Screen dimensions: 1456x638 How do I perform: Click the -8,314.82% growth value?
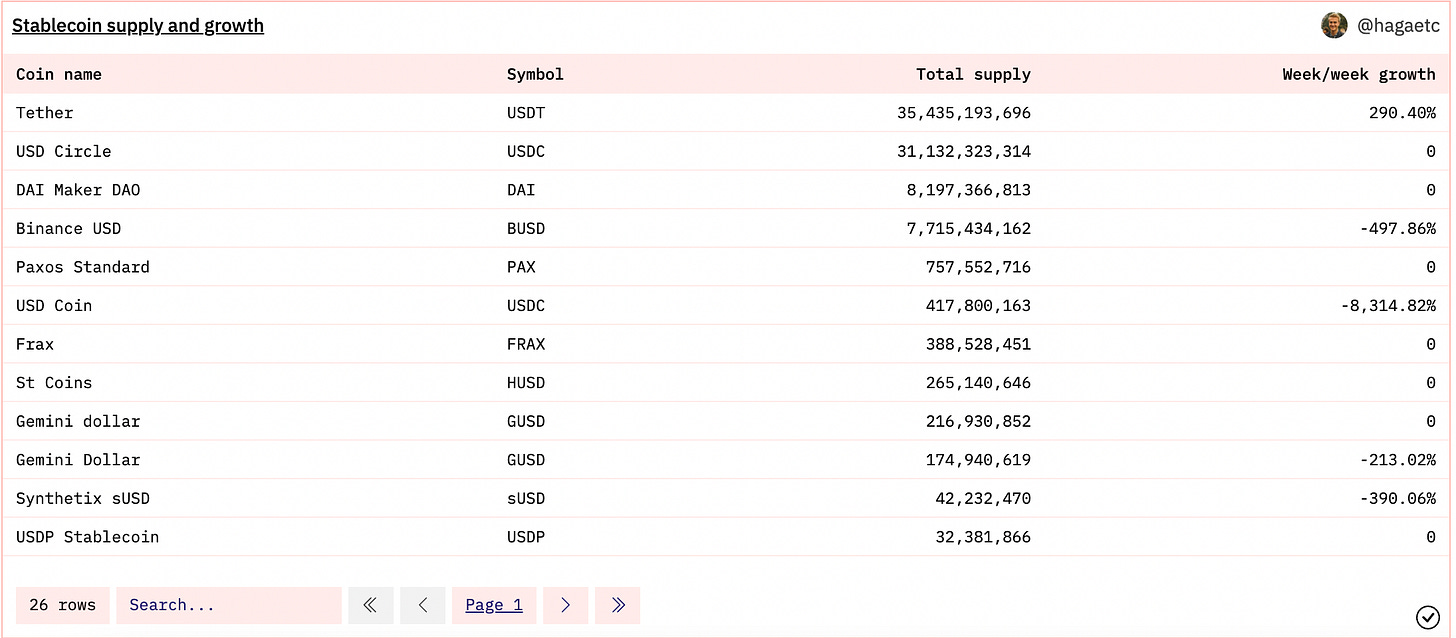tap(1388, 306)
